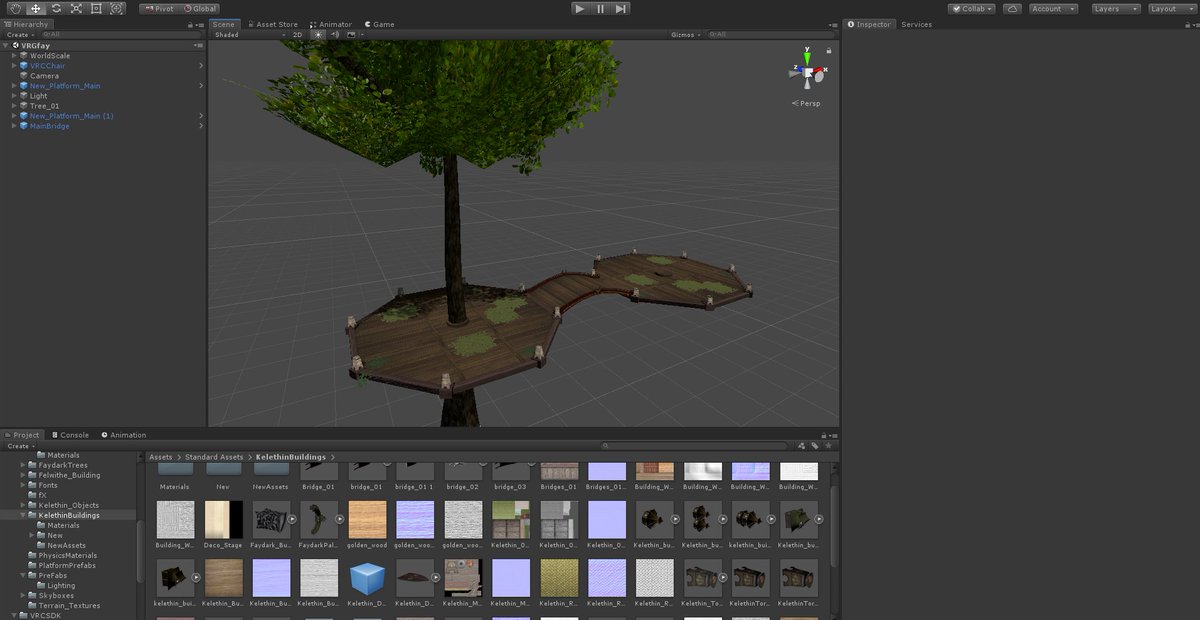Select the Rect transform tool
Image resolution: width=1200 pixels, height=620 pixels.
97,8
